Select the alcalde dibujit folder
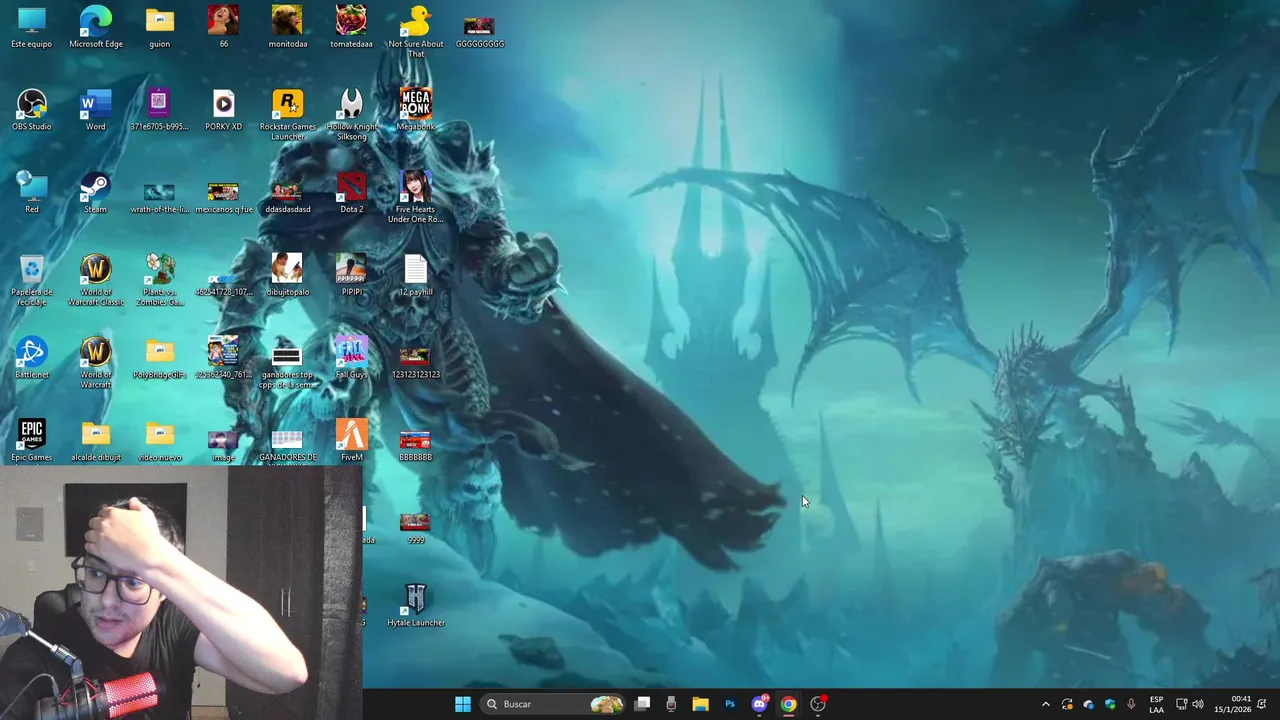This screenshot has width=1280, height=720. (96, 441)
